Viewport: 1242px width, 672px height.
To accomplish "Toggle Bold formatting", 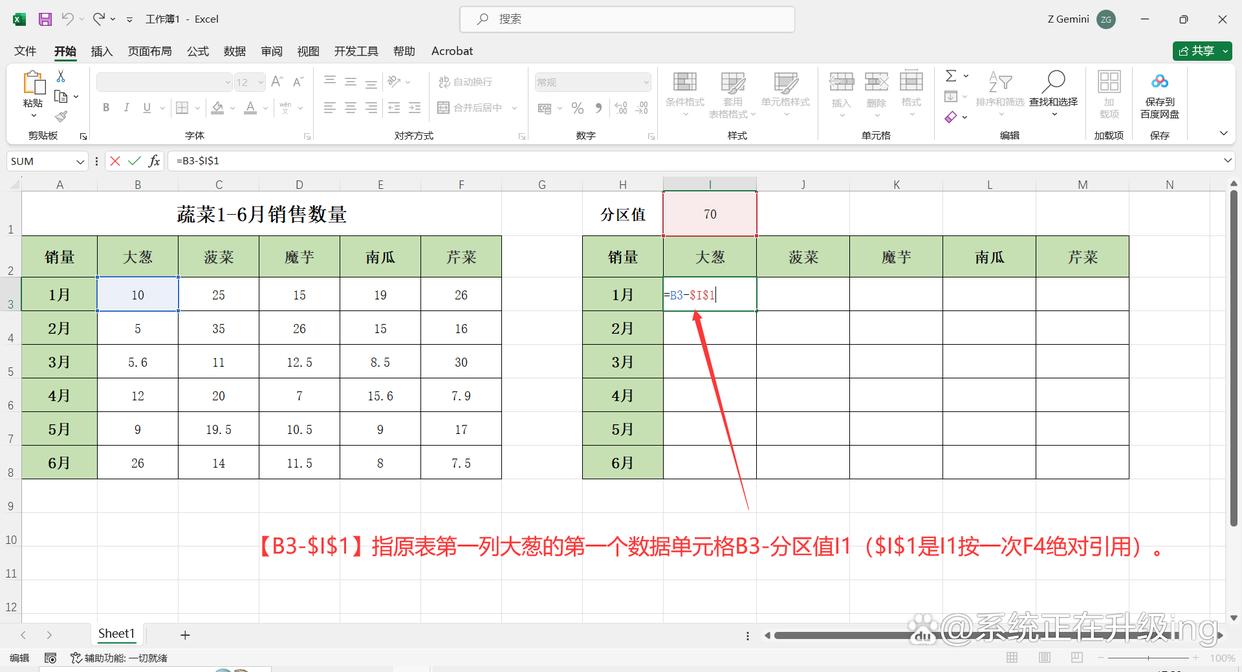I will 106,108.
